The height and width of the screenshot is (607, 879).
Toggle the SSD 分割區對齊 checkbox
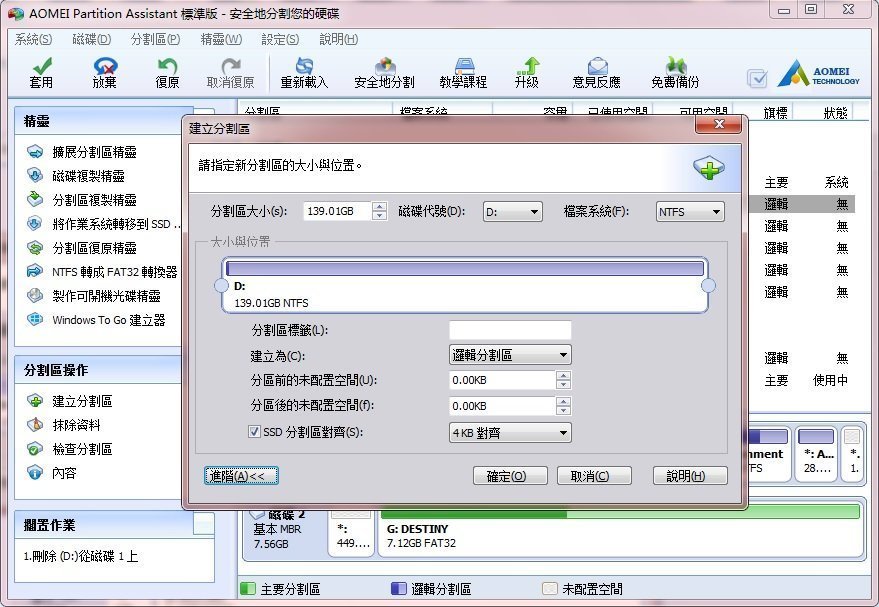[254, 432]
